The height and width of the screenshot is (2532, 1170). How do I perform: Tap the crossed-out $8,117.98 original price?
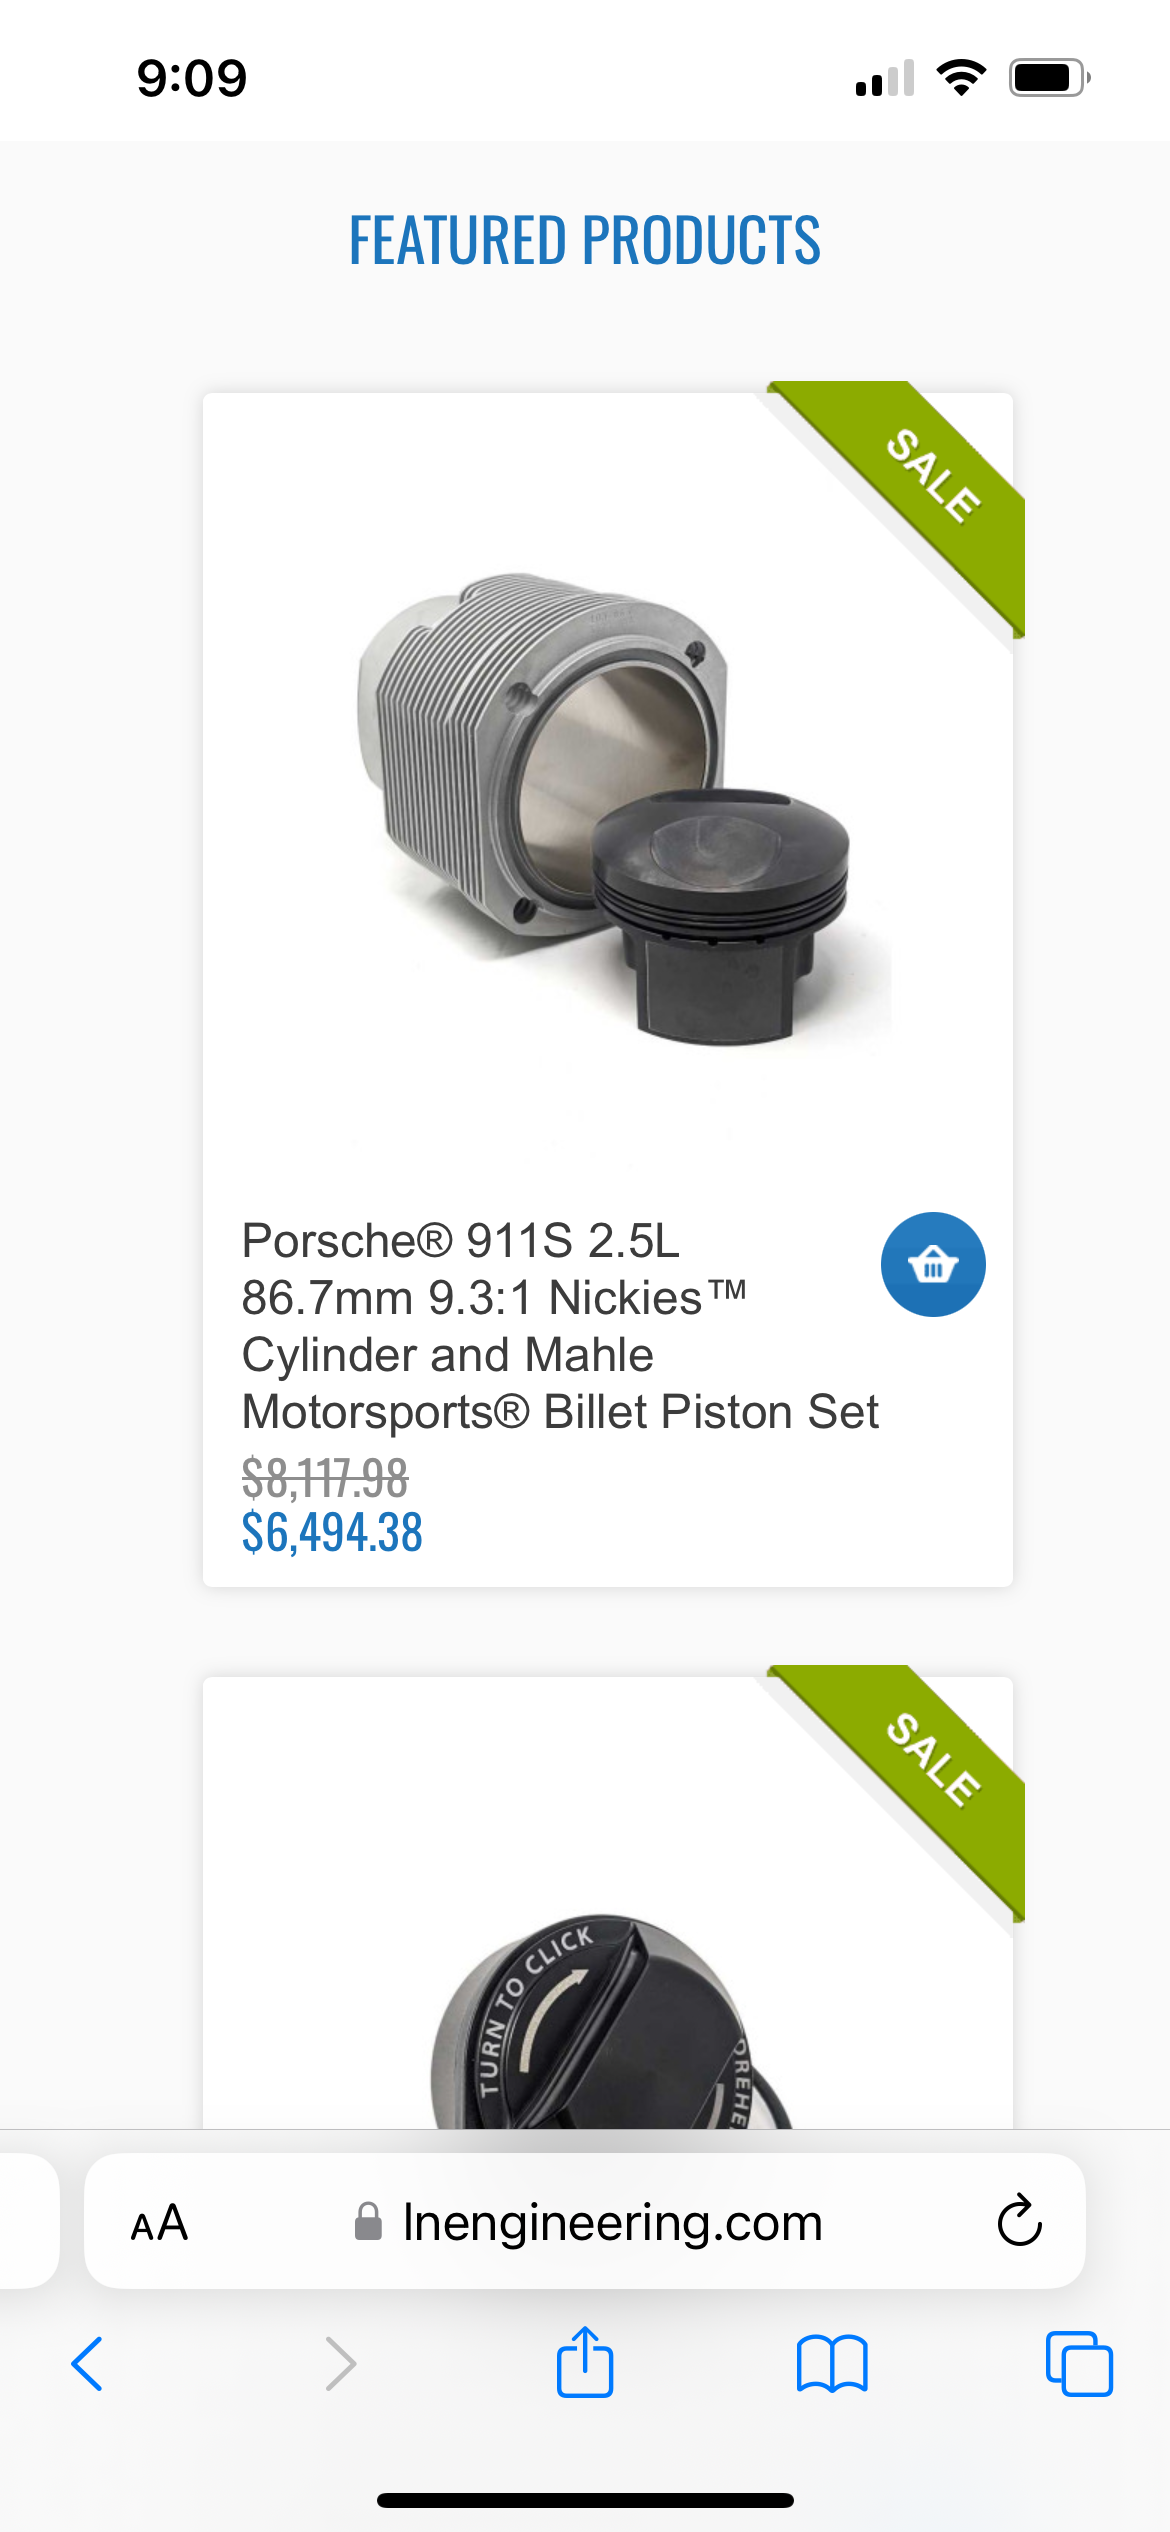[325, 1478]
